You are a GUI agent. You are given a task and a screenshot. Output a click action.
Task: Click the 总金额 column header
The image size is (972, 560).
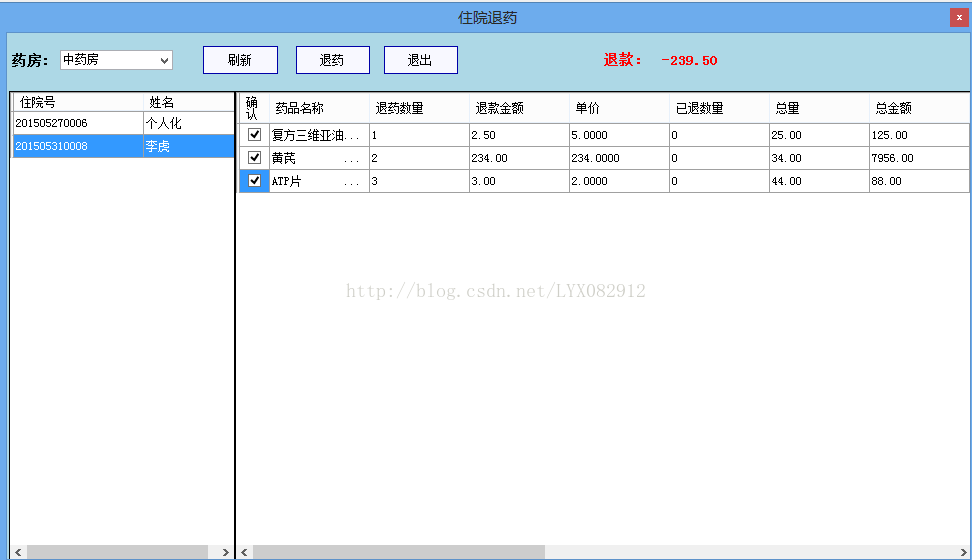tap(919, 108)
